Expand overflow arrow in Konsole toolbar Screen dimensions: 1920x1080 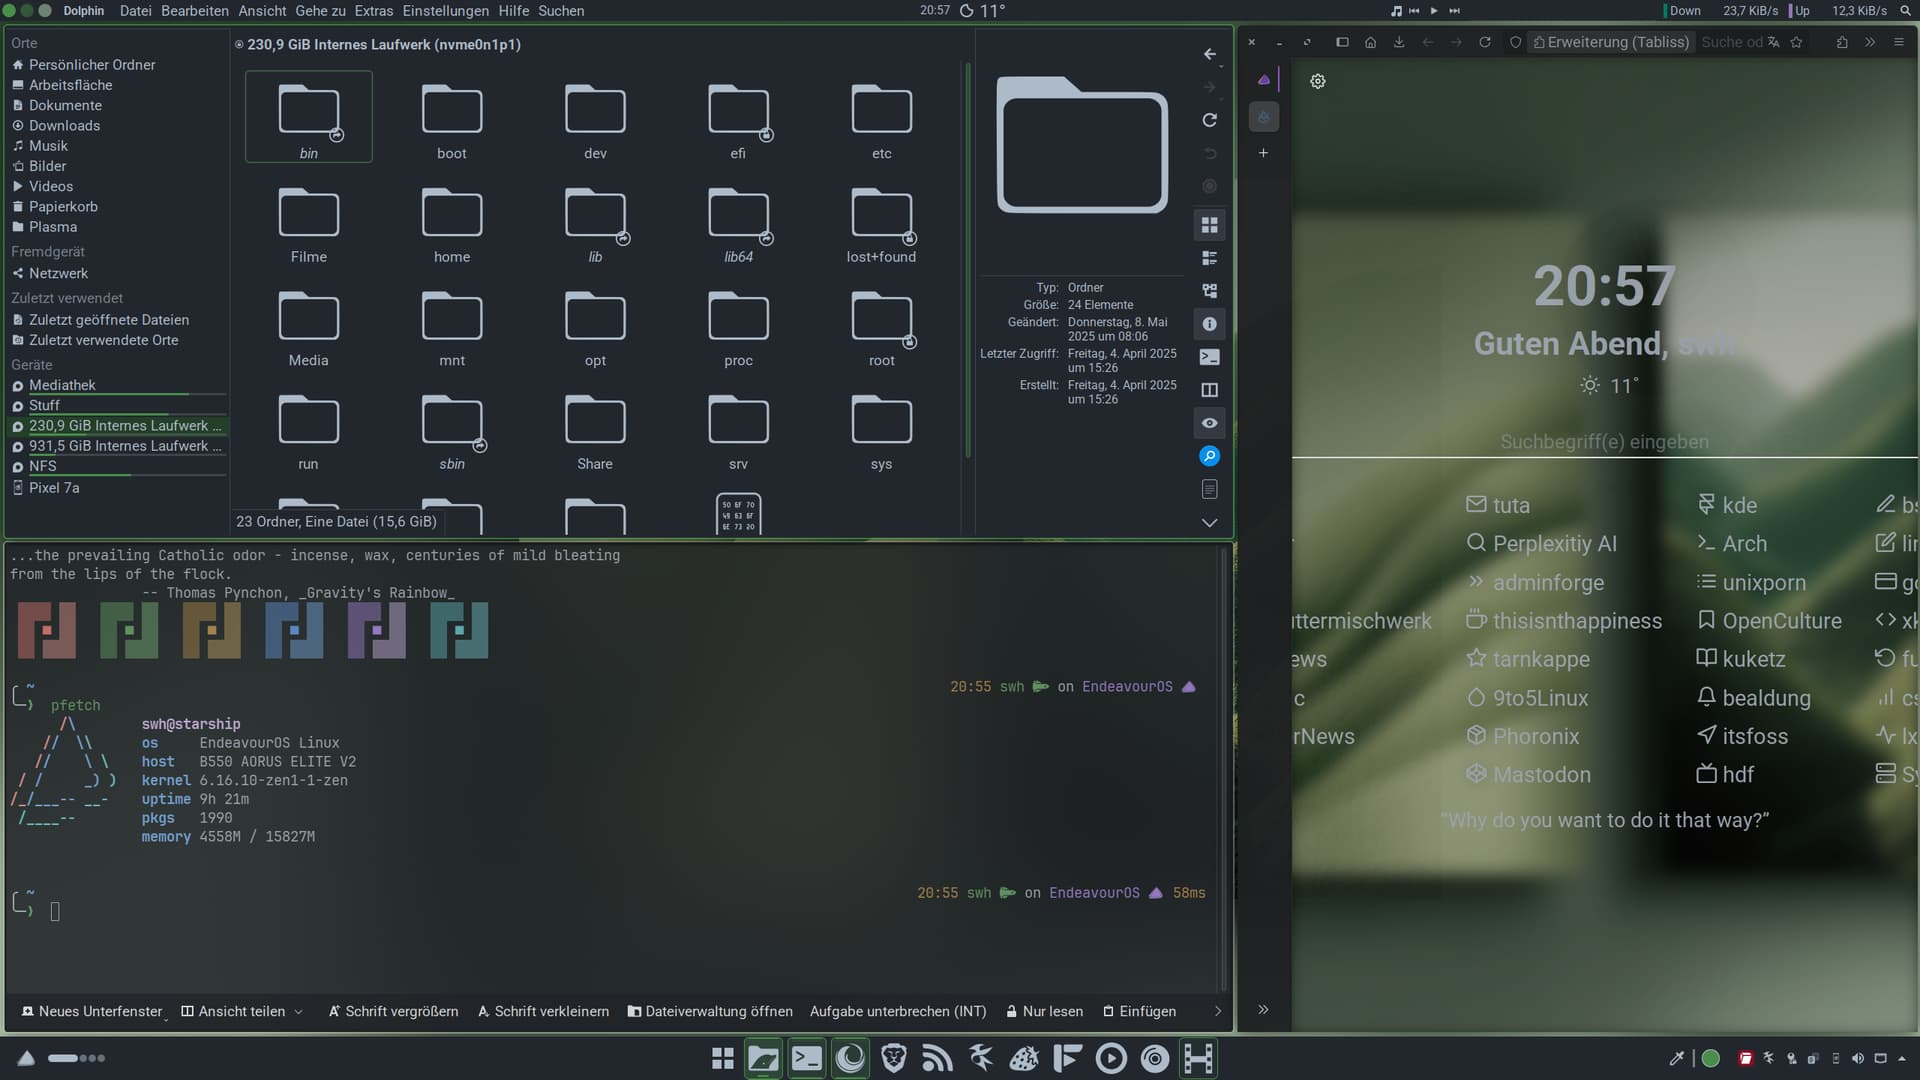click(1217, 1012)
